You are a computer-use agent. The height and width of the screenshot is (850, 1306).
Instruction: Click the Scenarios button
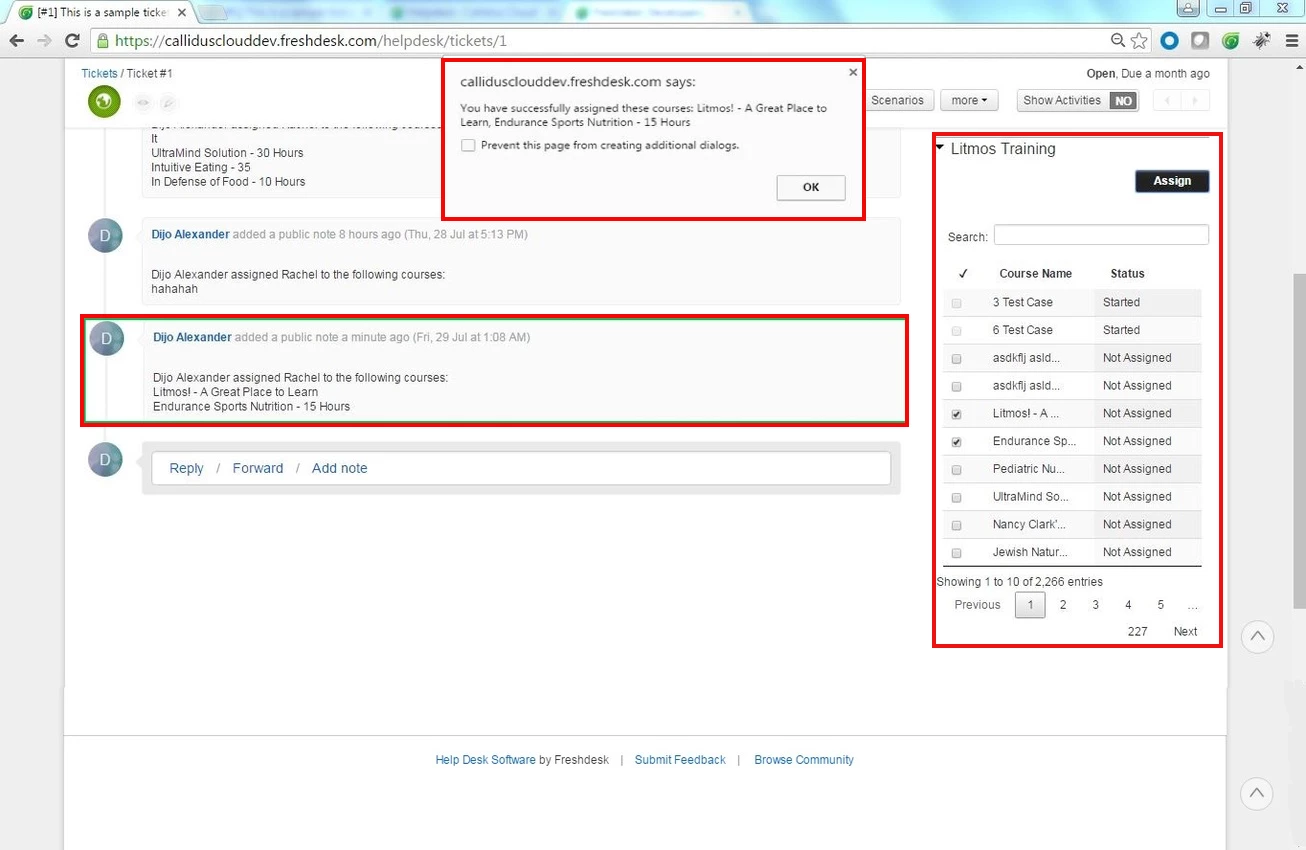point(898,100)
